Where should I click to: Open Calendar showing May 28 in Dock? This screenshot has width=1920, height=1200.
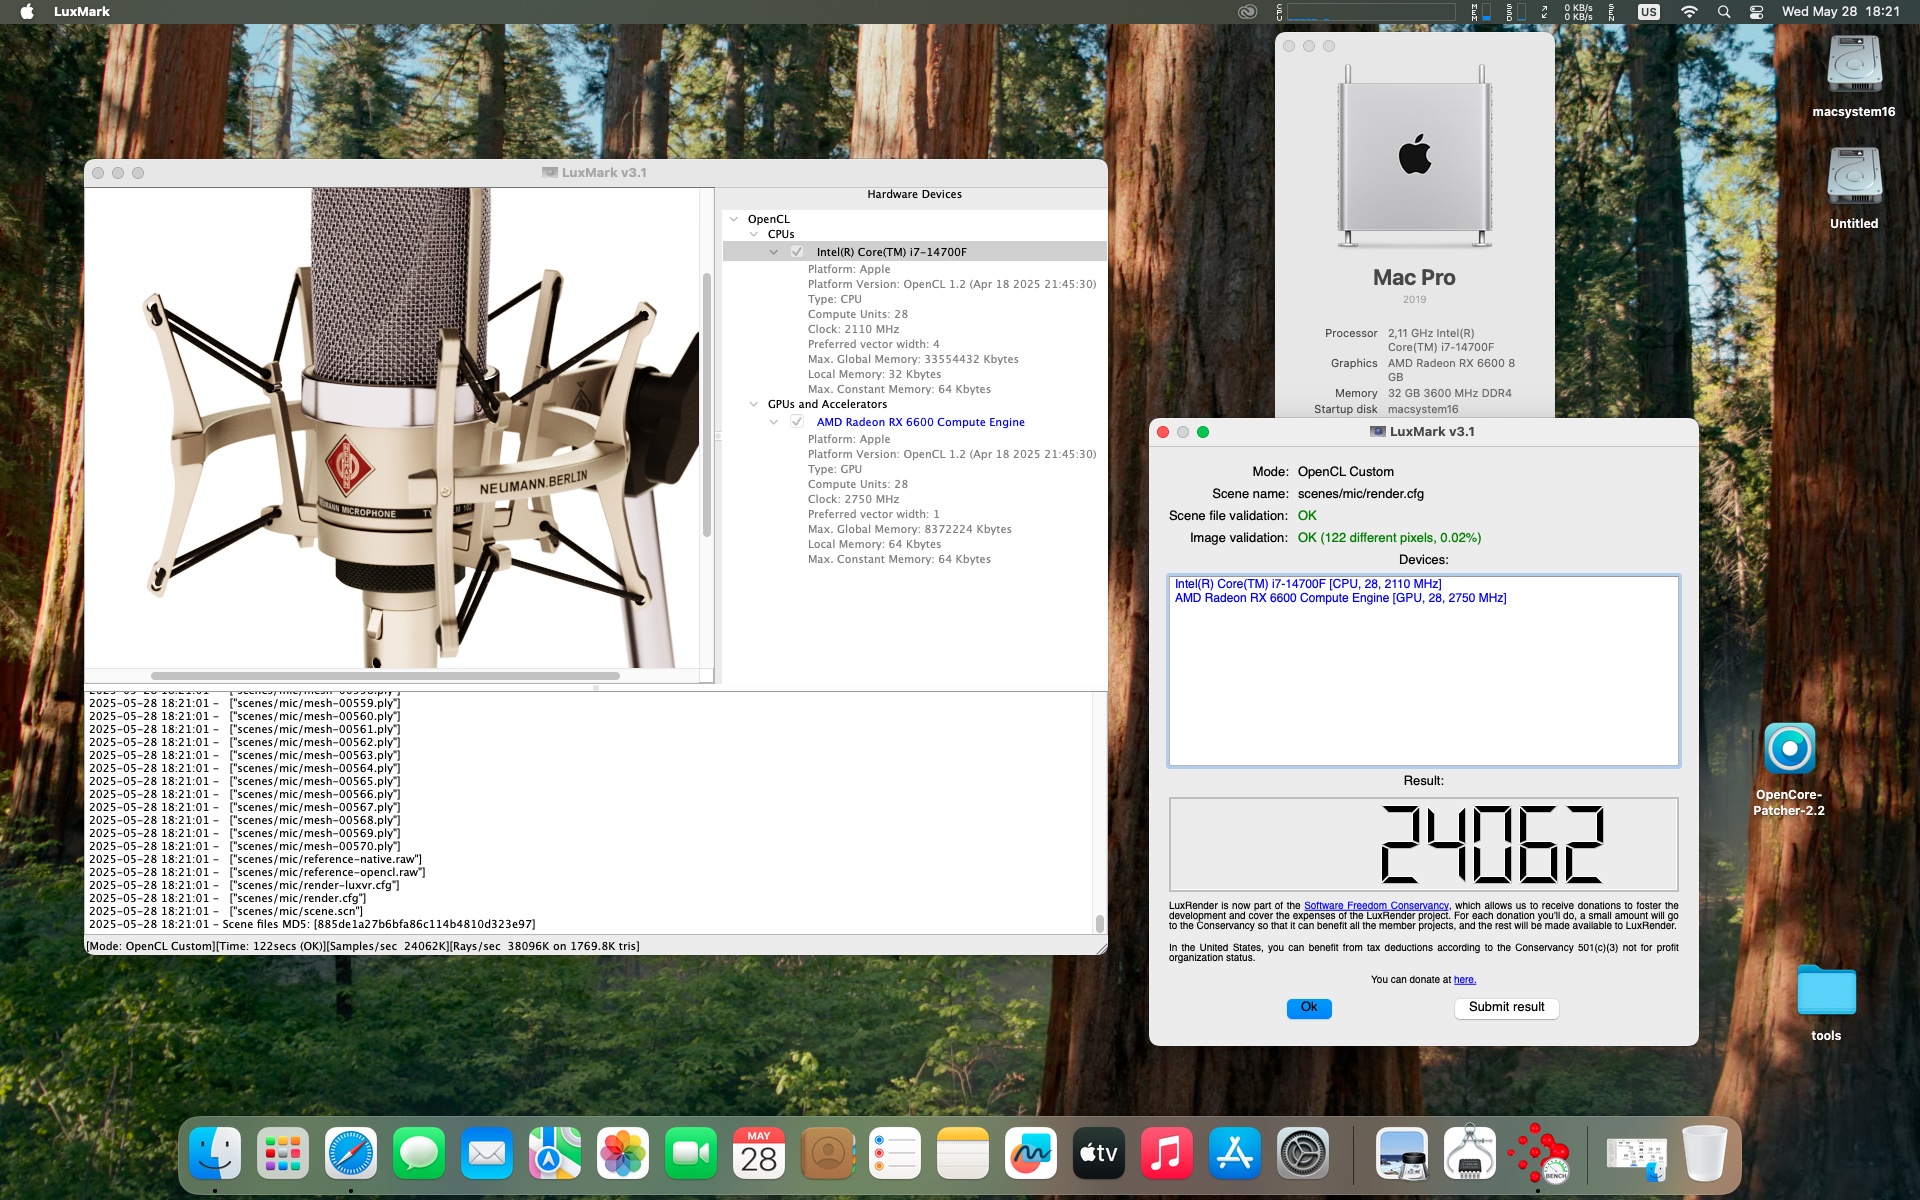tap(759, 1154)
